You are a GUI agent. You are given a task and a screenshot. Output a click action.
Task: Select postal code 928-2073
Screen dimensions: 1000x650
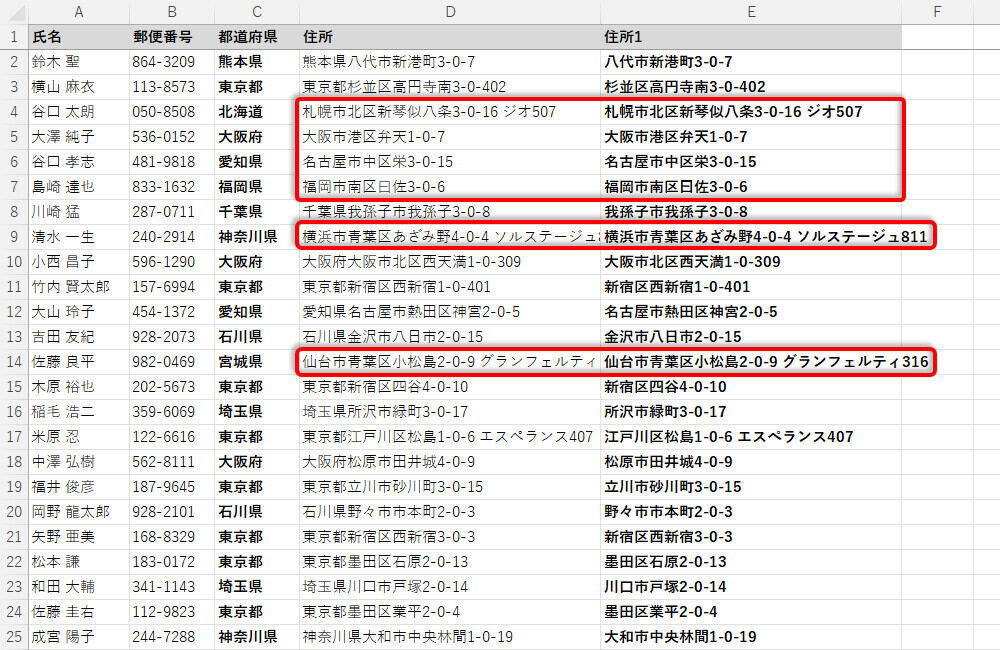point(172,337)
